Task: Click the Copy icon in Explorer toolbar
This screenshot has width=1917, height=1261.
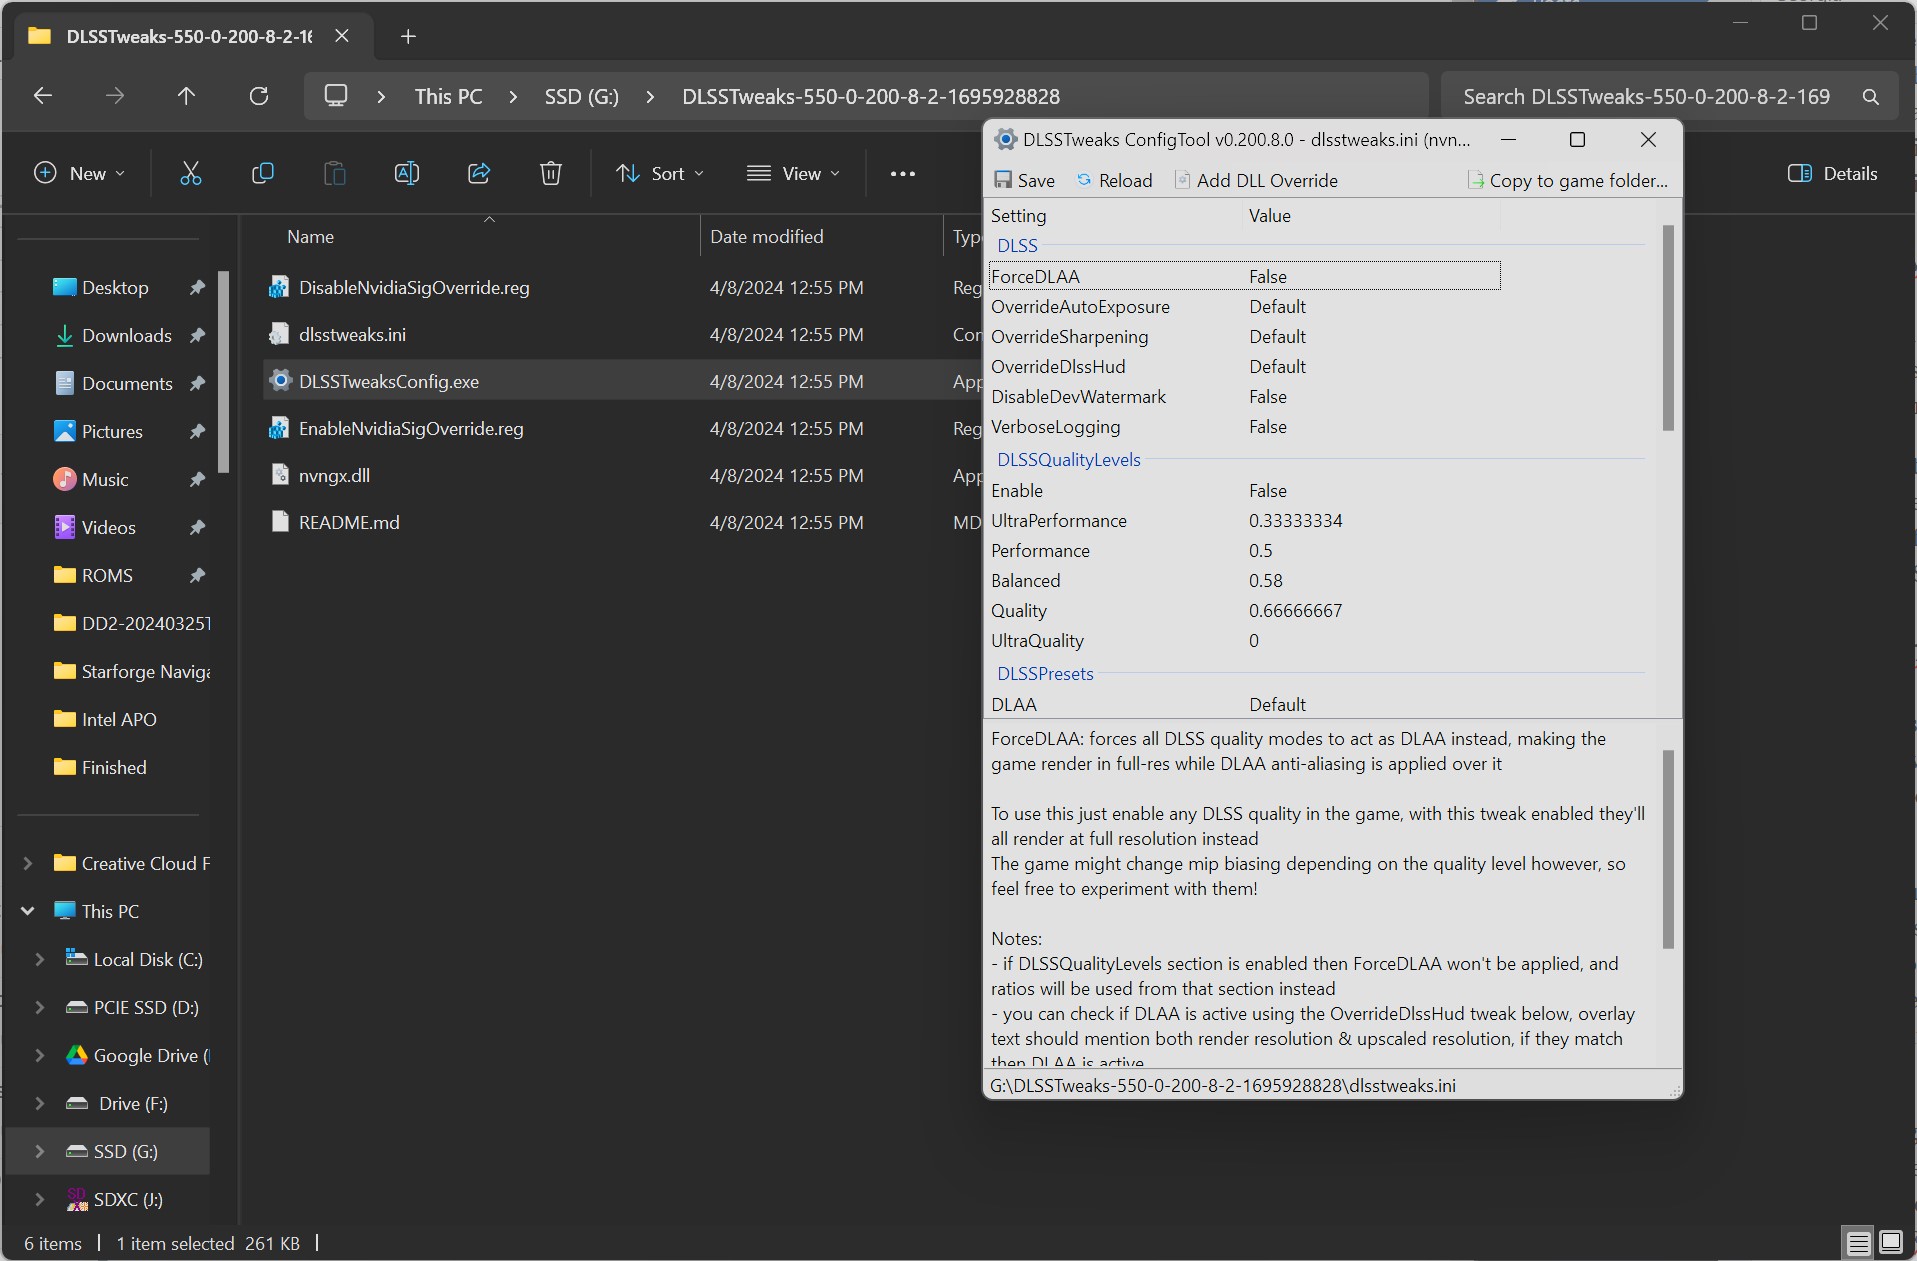Action: click(x=262, y=173)
